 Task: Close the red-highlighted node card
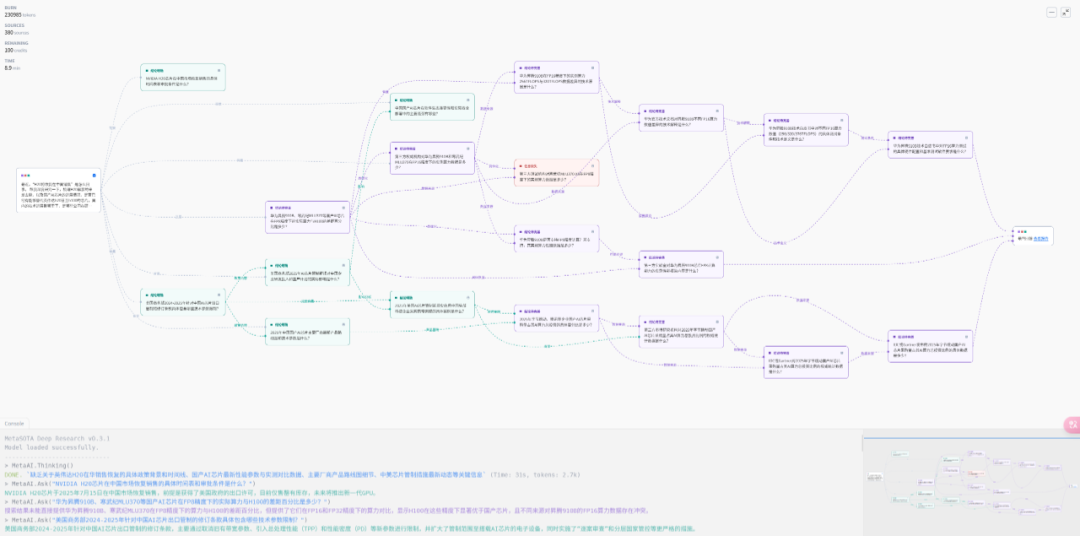click(592, 166)
